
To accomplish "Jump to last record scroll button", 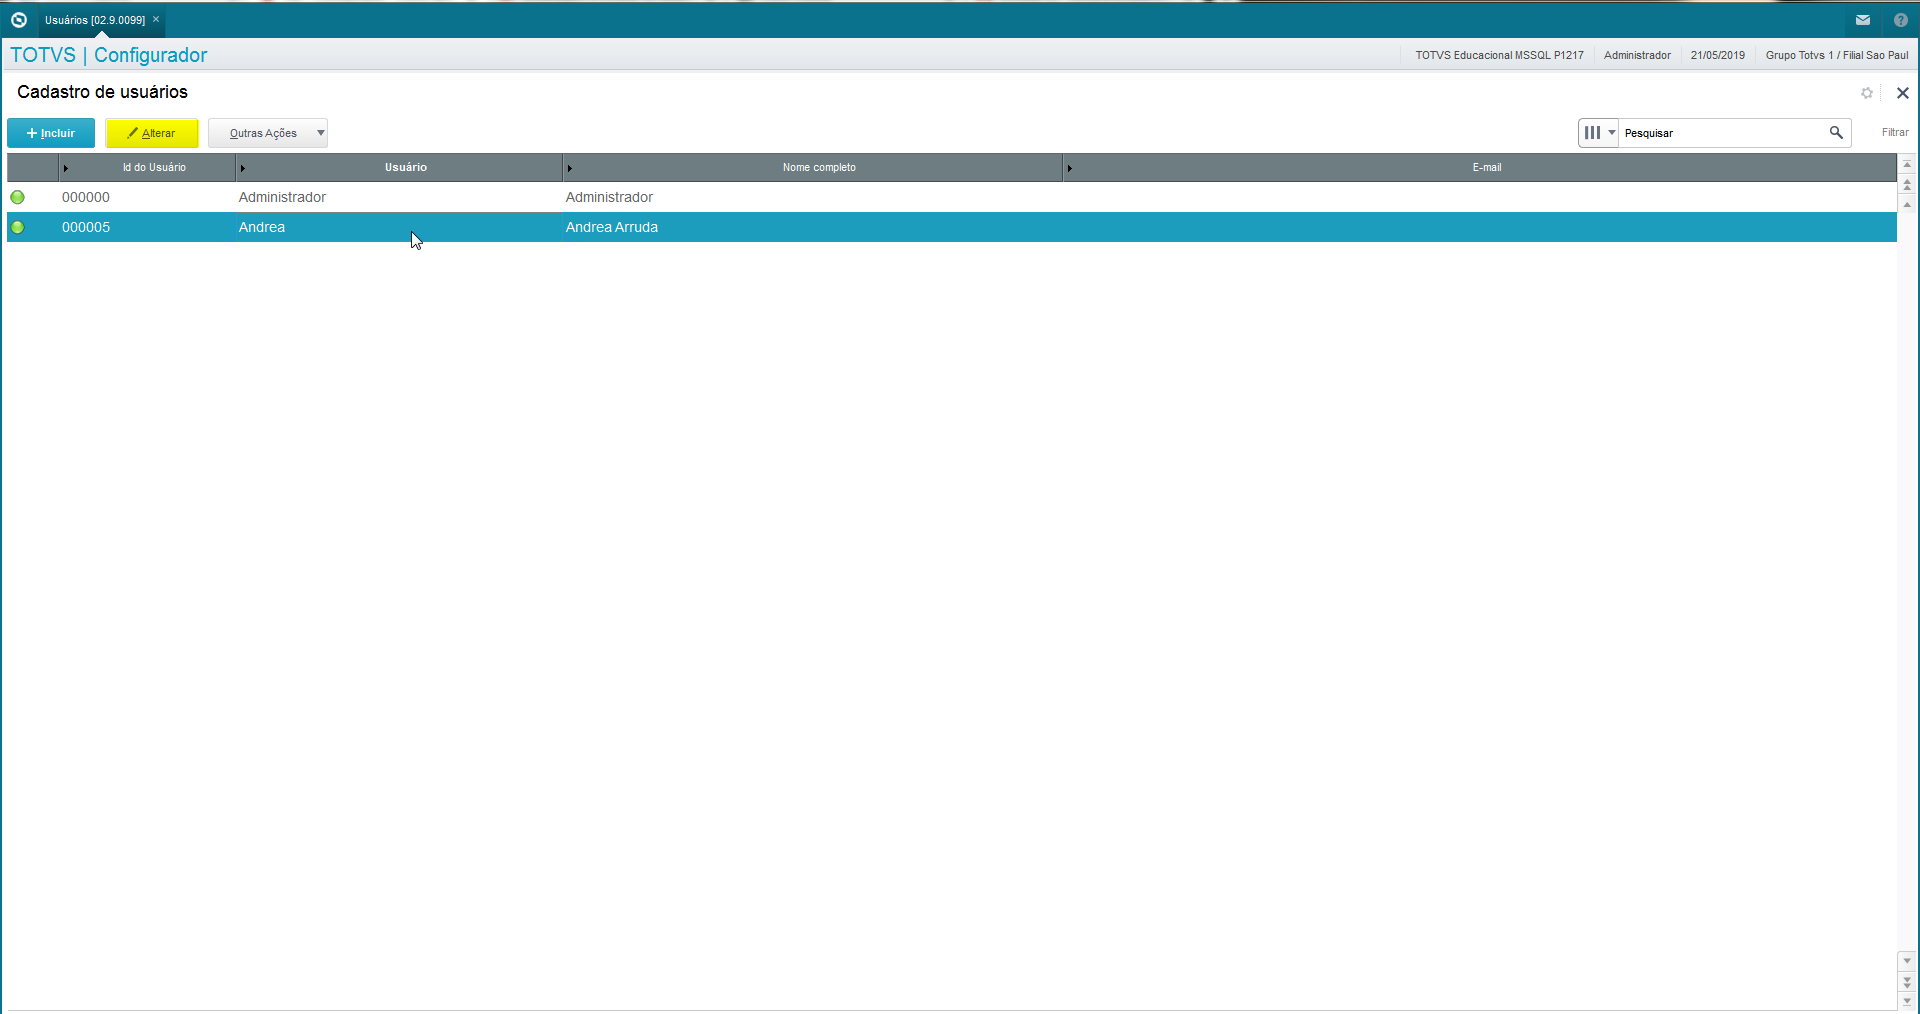I will [x=1907, y=1001].
